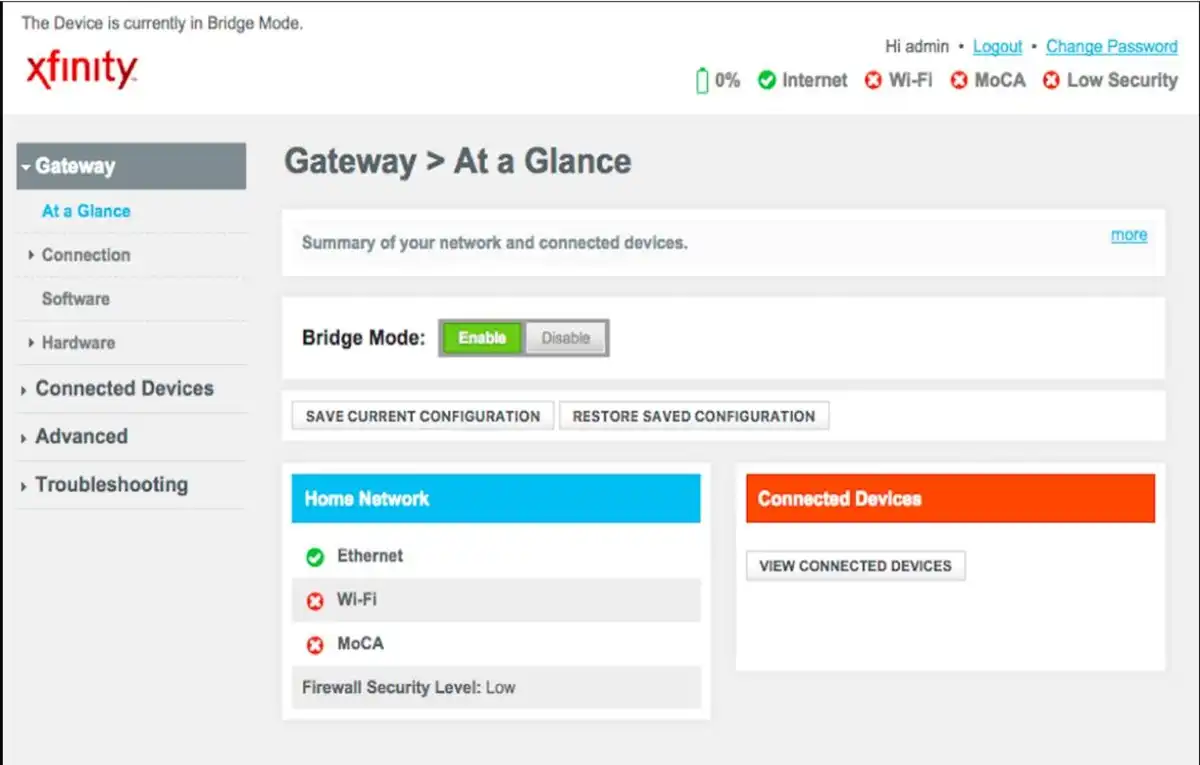Click the Logout link

point(997,46)
